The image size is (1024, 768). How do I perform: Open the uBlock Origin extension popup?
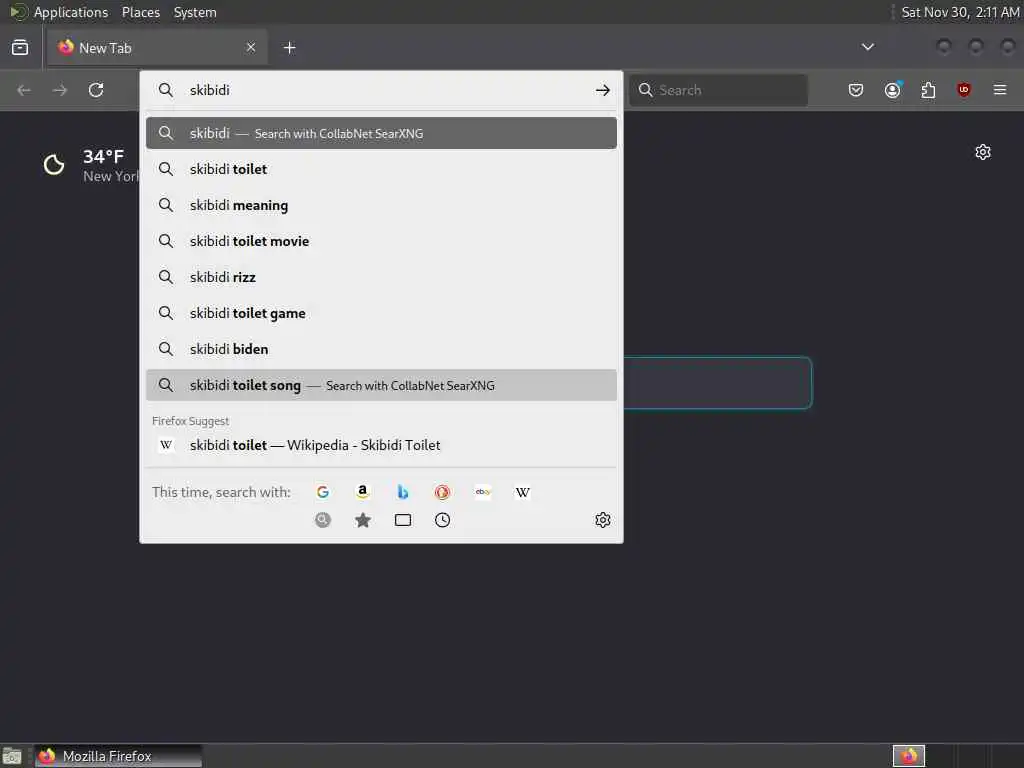point(964,90)
